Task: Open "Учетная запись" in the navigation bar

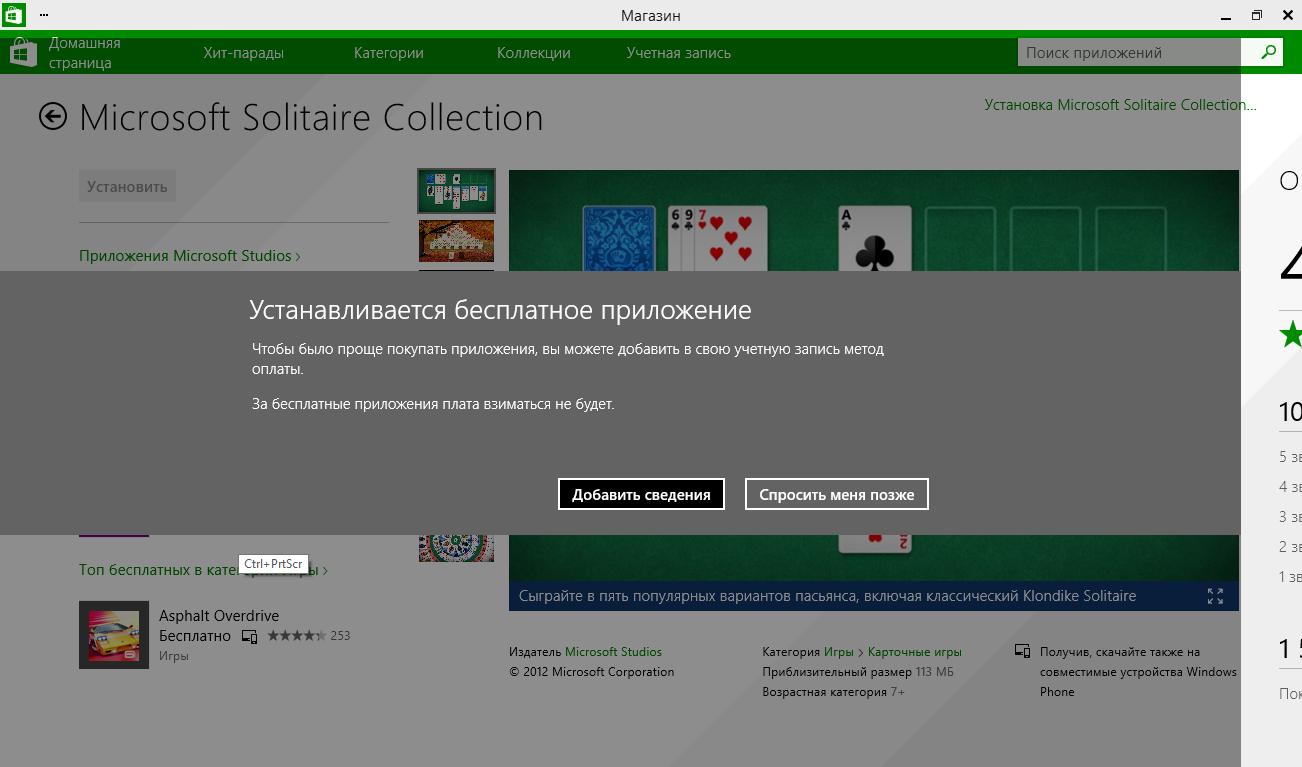Action: (x=678, y=53)
